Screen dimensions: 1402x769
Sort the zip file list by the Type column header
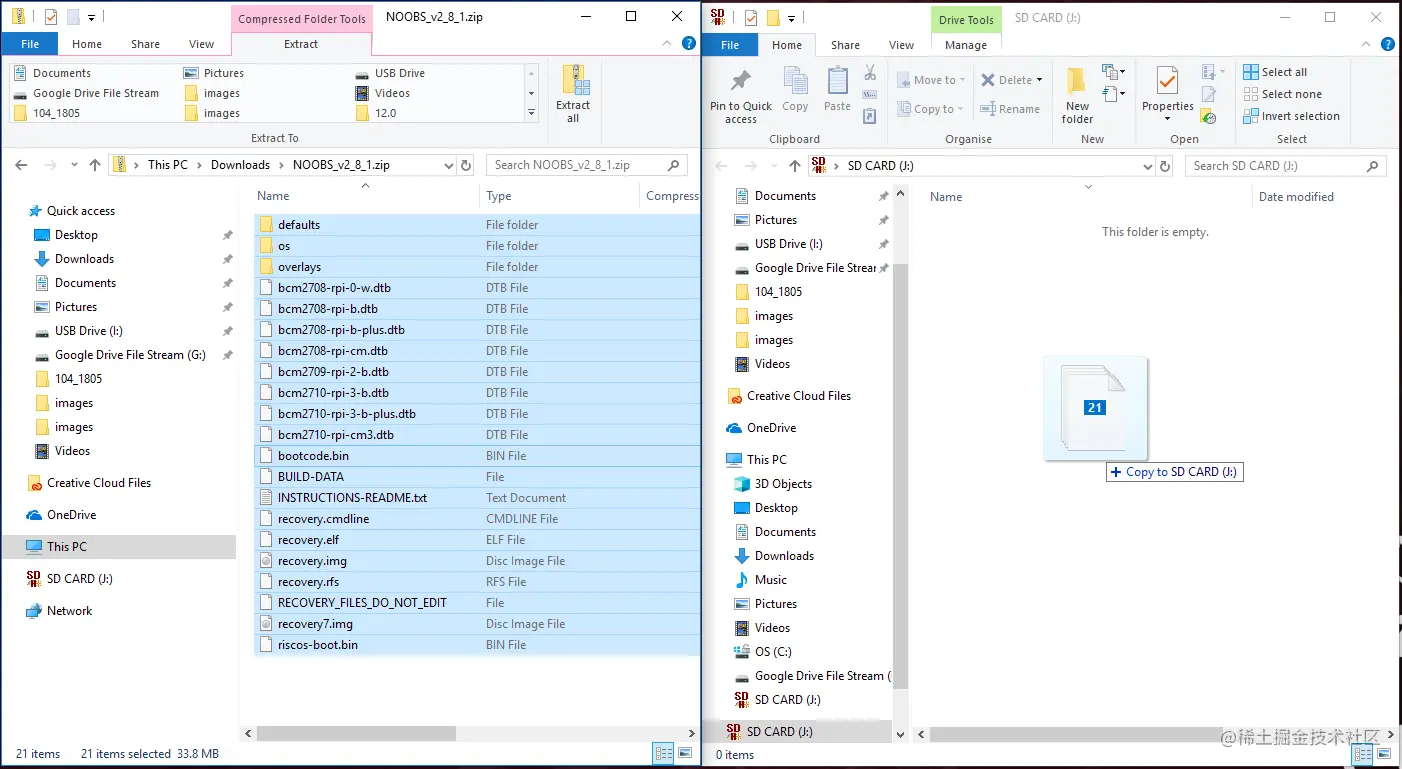pyautogui.click(x=499, y=196)
